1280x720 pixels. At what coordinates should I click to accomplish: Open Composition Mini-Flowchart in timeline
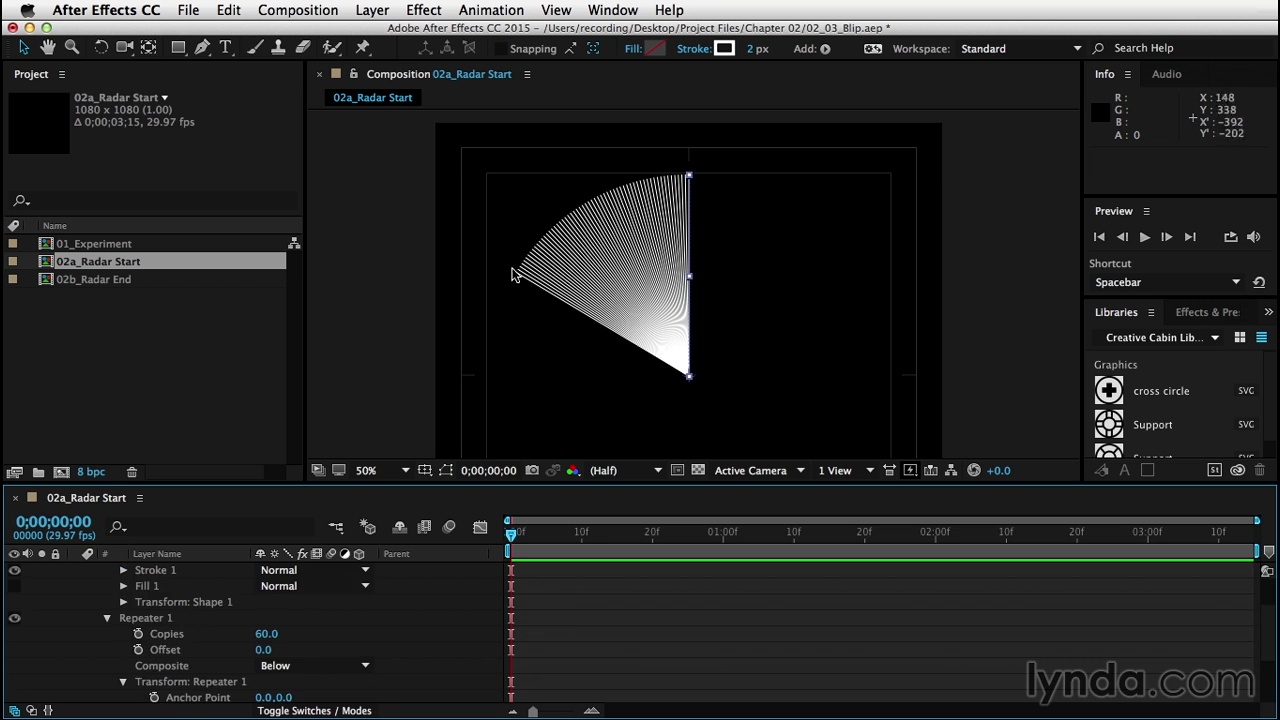336,527
